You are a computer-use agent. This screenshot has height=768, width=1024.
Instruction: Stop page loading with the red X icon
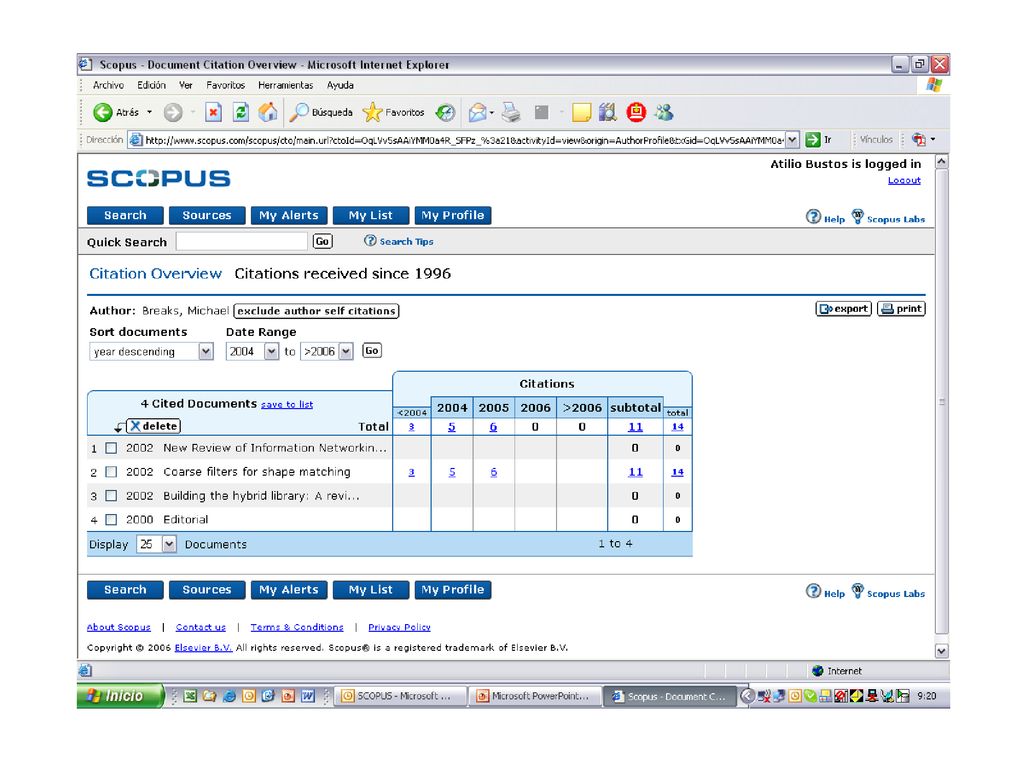point(214,112)
